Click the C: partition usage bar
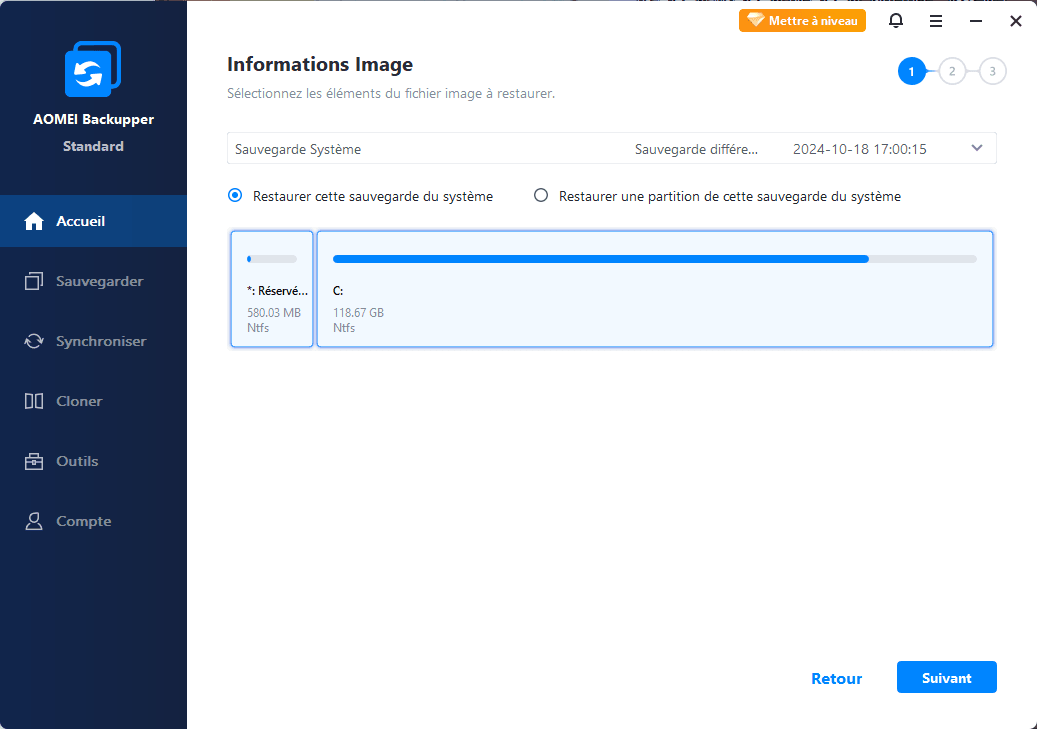 [x=655, y=259]
